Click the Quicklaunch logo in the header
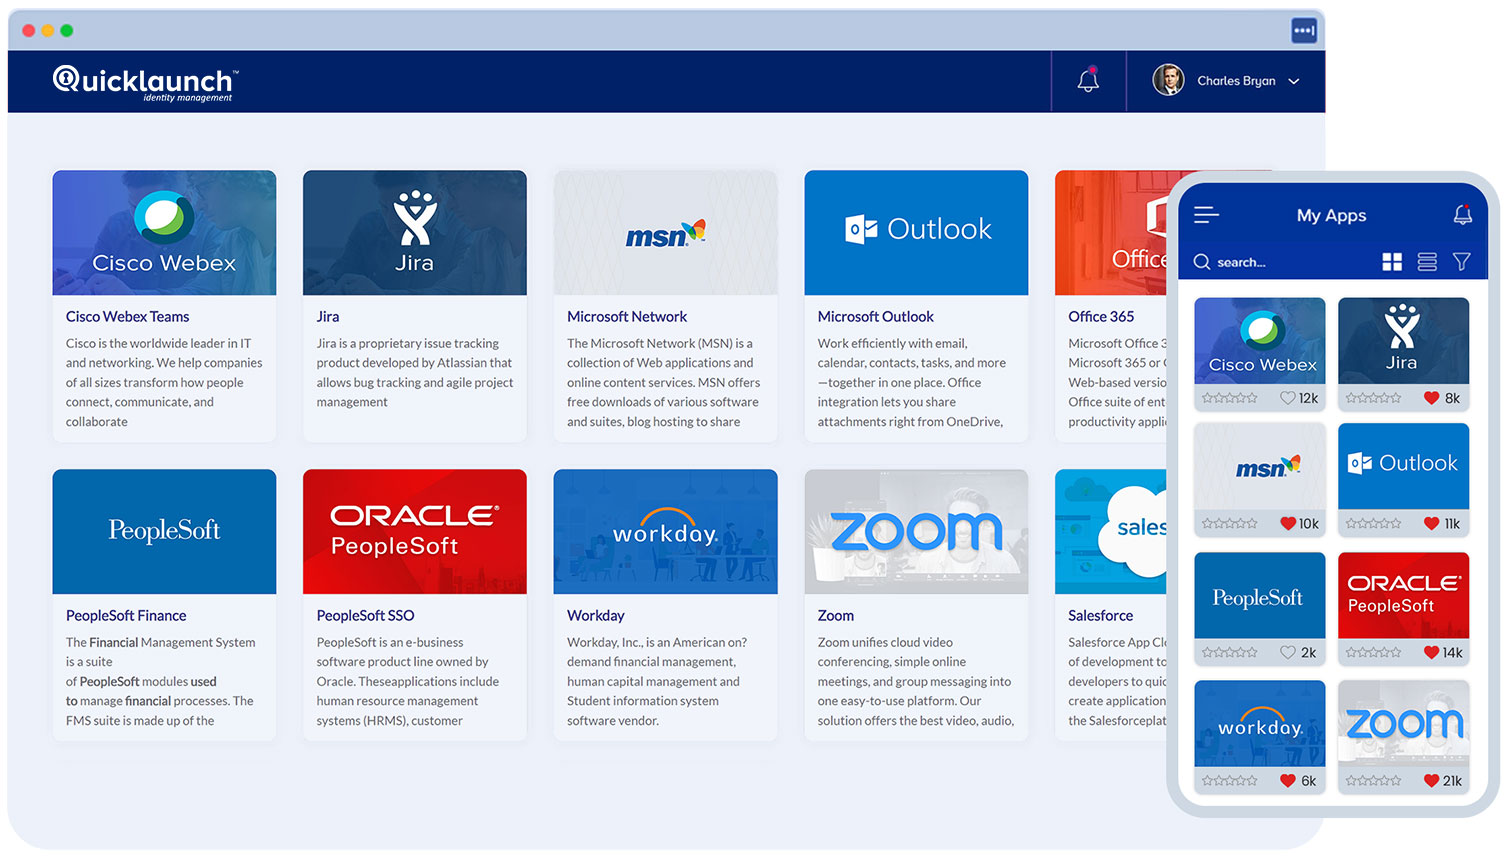 click(146, 82)
